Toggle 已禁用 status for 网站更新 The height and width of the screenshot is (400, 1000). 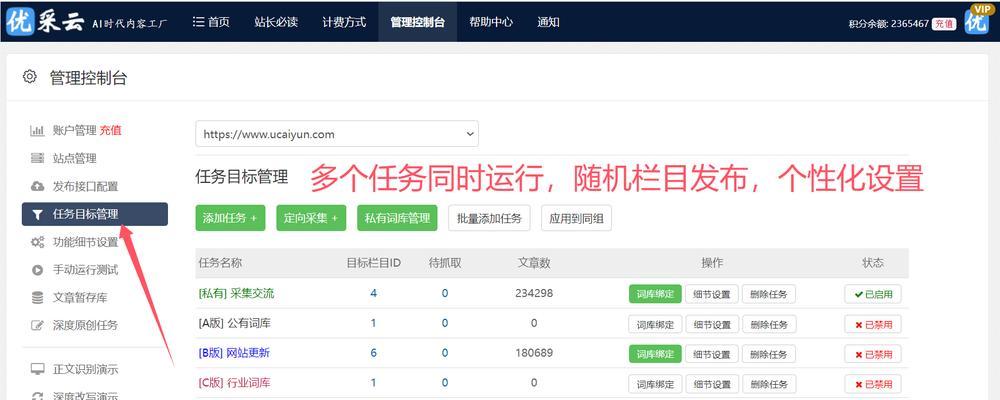pos(873,353)
